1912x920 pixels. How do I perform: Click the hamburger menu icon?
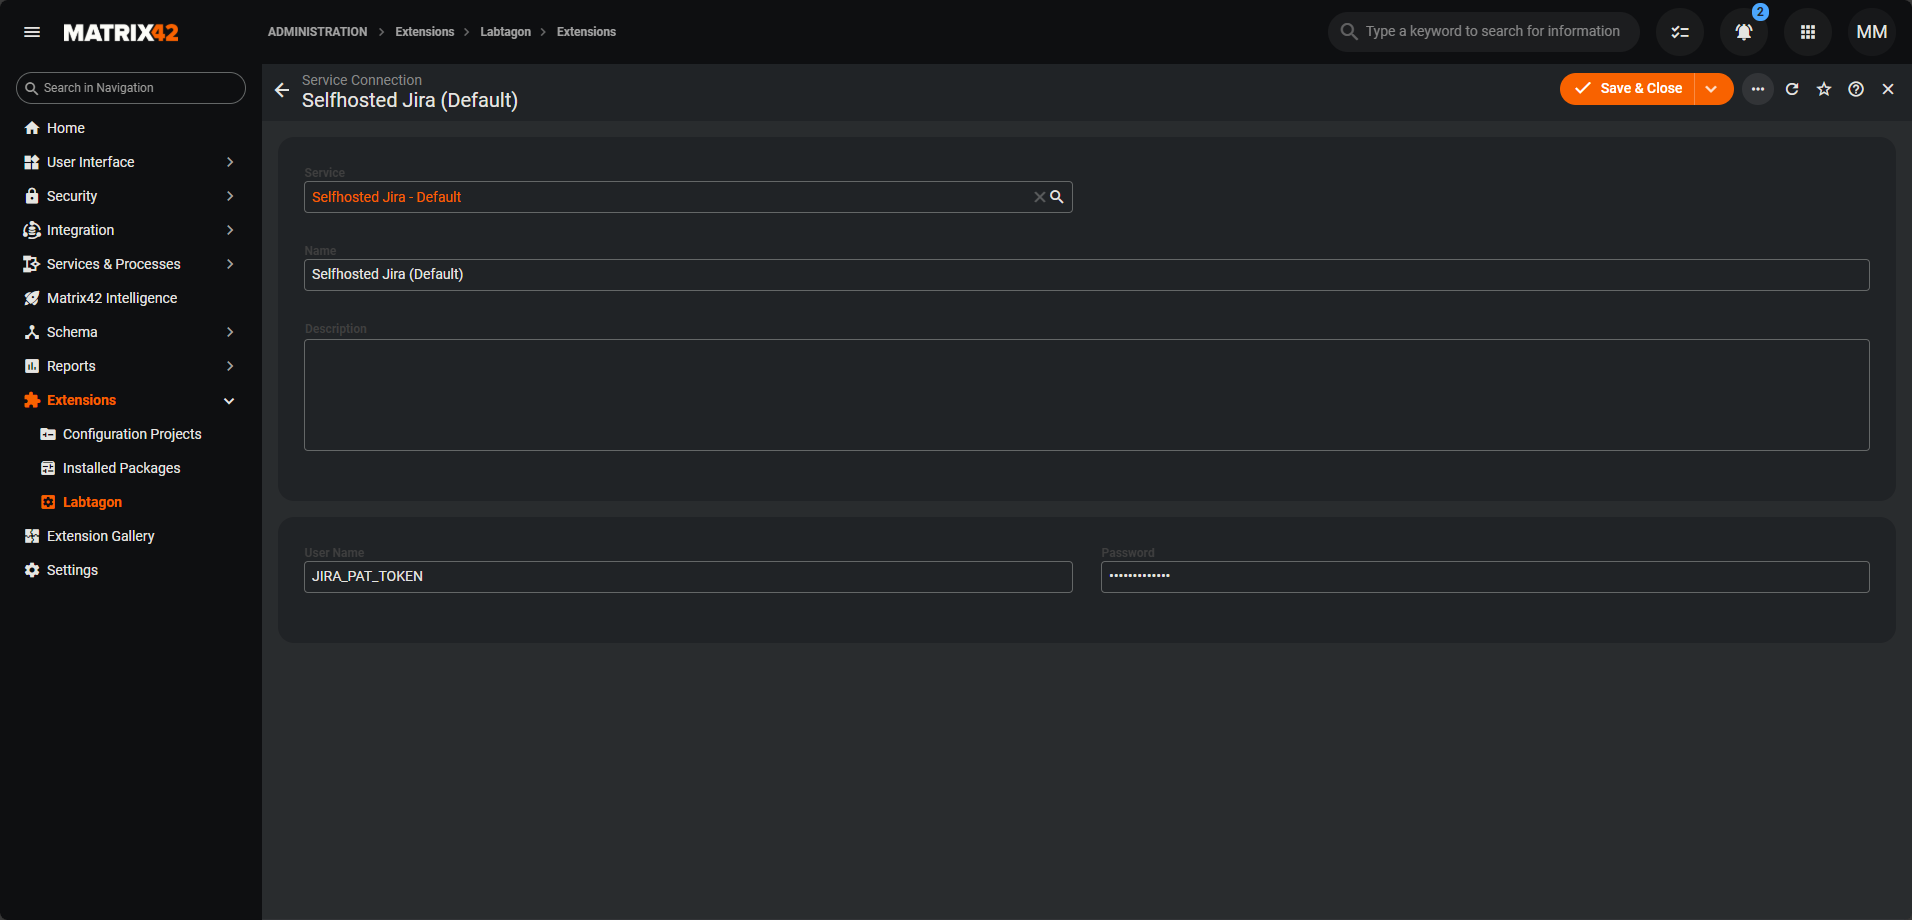(32, 32)
